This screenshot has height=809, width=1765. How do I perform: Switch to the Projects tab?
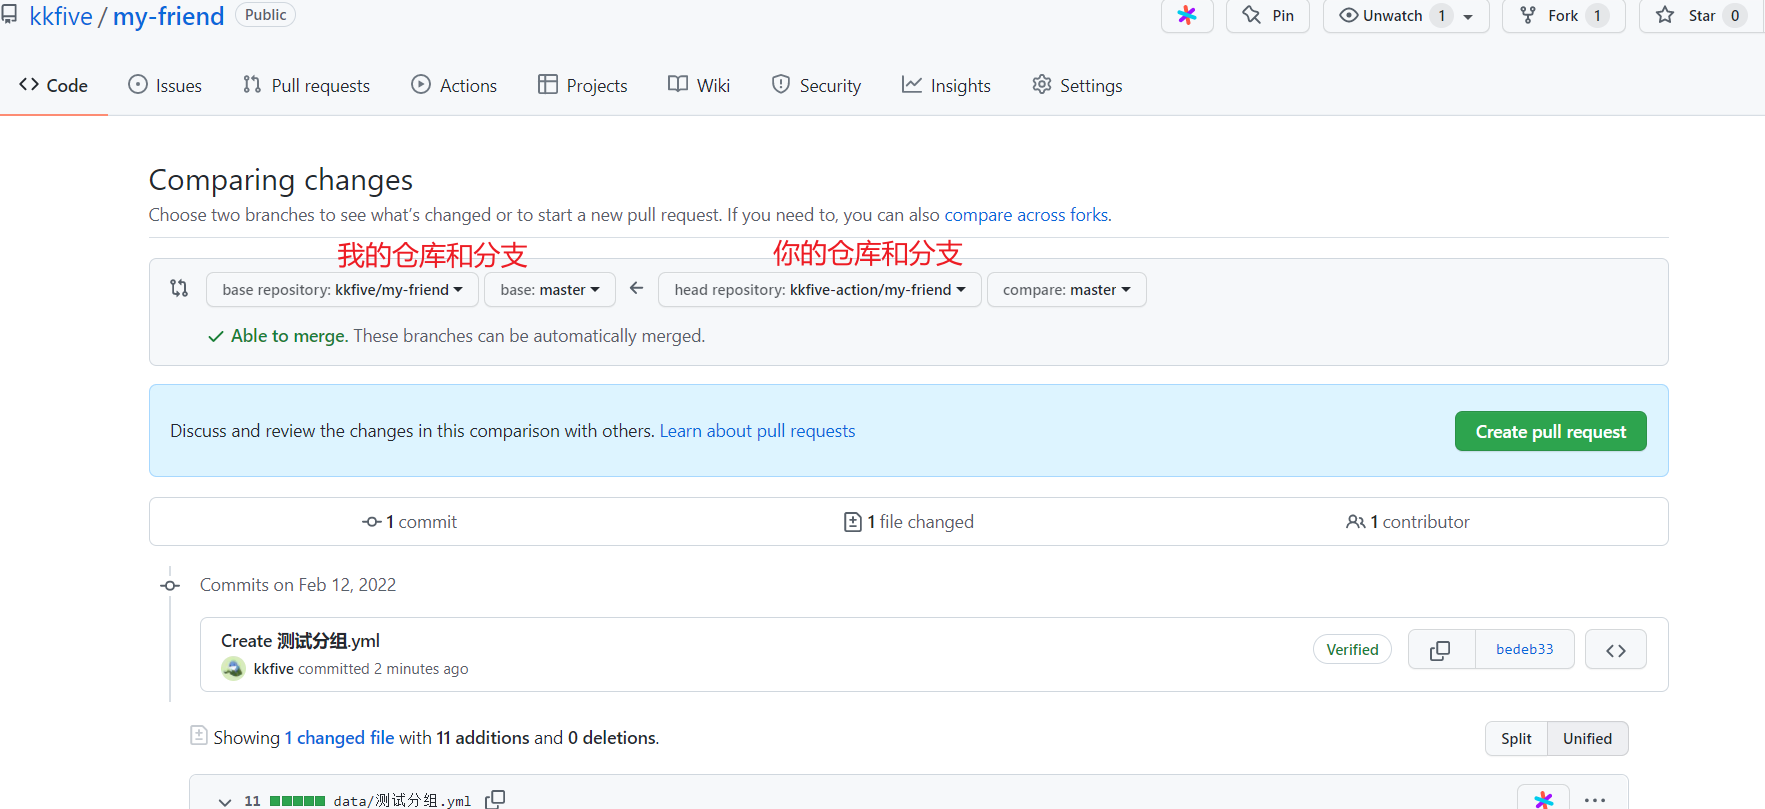click(583, 85)
